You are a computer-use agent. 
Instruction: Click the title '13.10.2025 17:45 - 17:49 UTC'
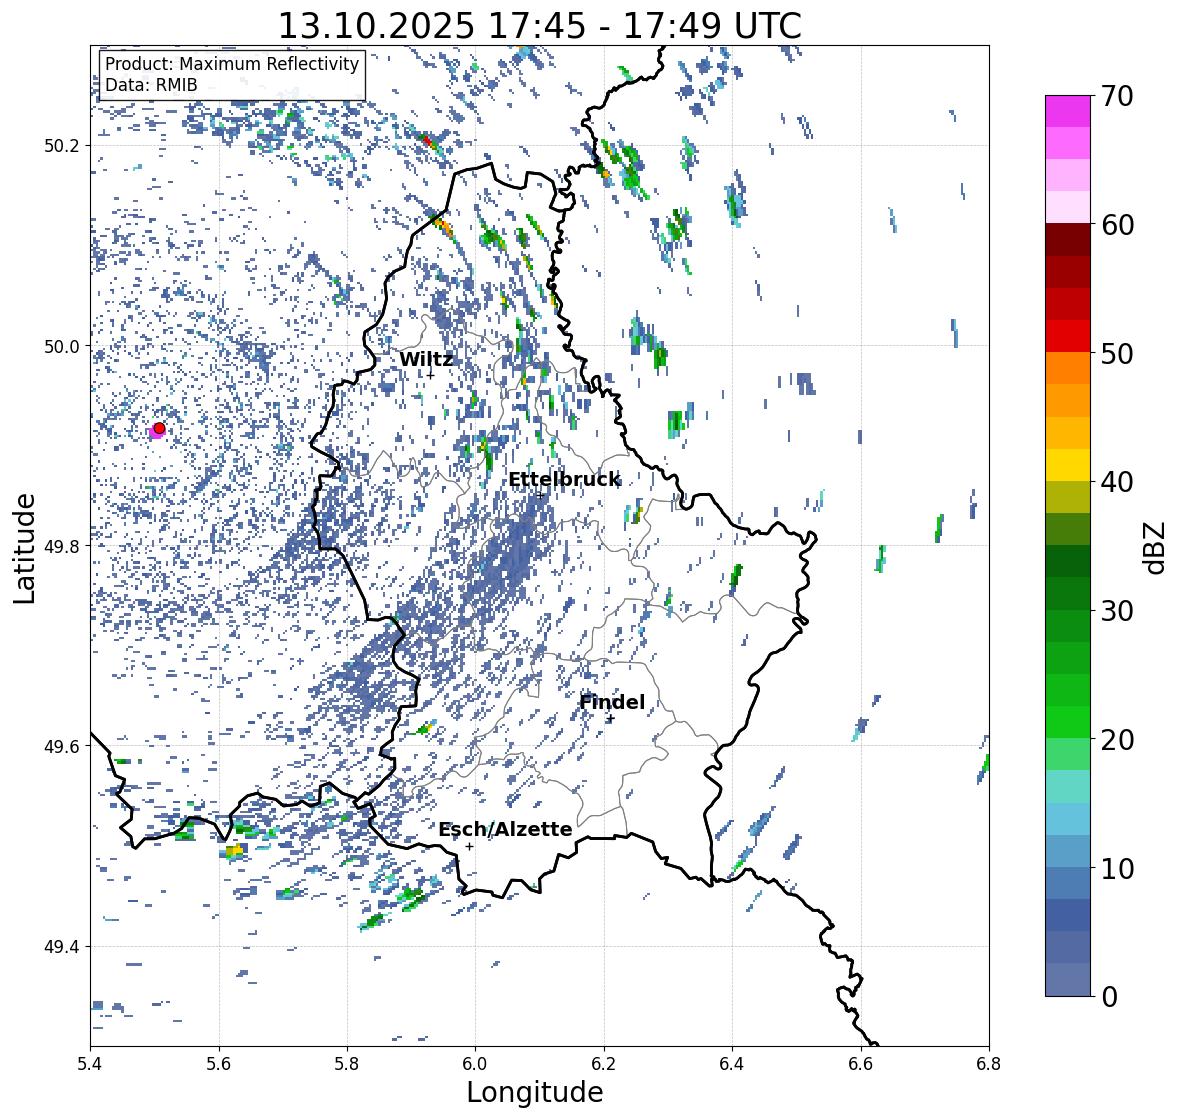(540, 26)
